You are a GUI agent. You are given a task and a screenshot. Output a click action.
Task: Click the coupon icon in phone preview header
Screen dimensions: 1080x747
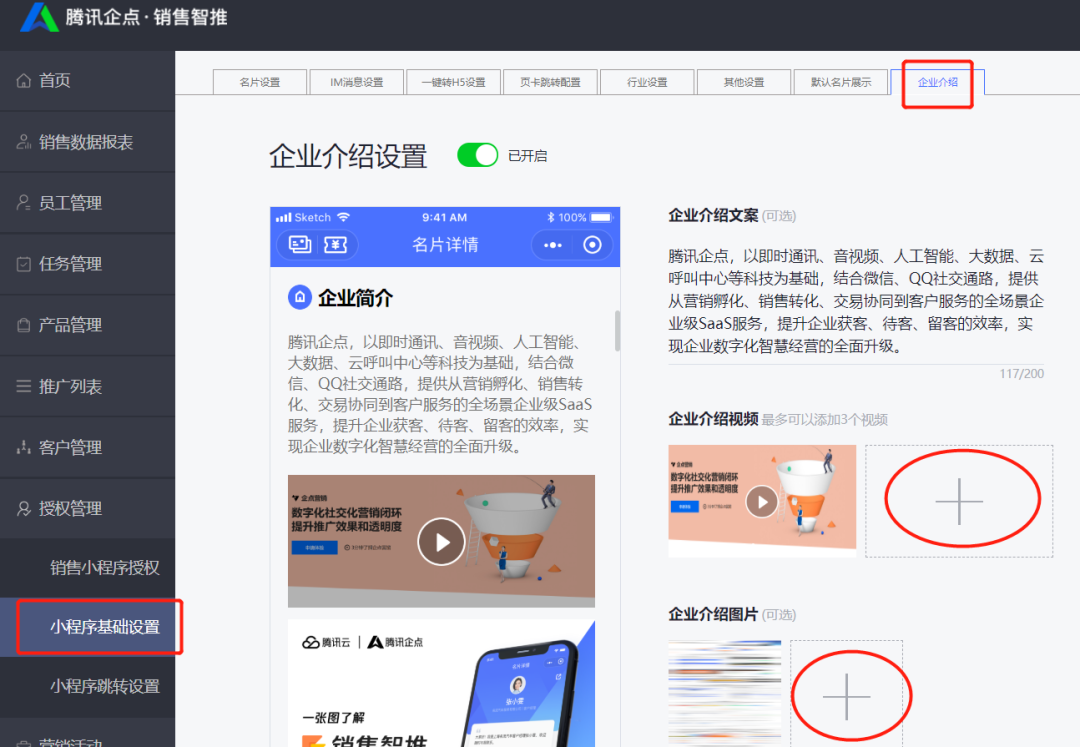335,244
